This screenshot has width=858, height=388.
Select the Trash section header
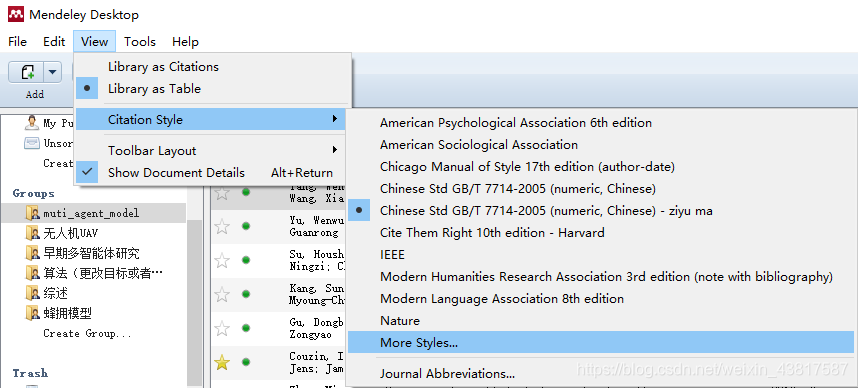click(x=30, y=373)
